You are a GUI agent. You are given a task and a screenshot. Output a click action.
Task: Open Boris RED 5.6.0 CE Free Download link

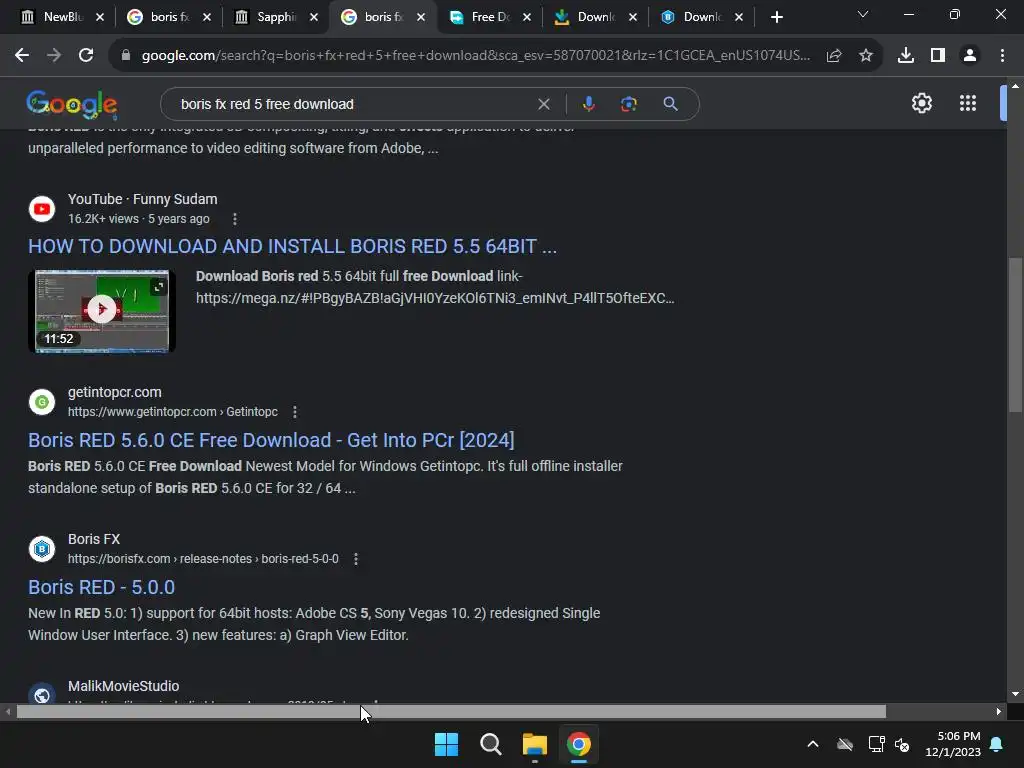(x=271, y=440)
